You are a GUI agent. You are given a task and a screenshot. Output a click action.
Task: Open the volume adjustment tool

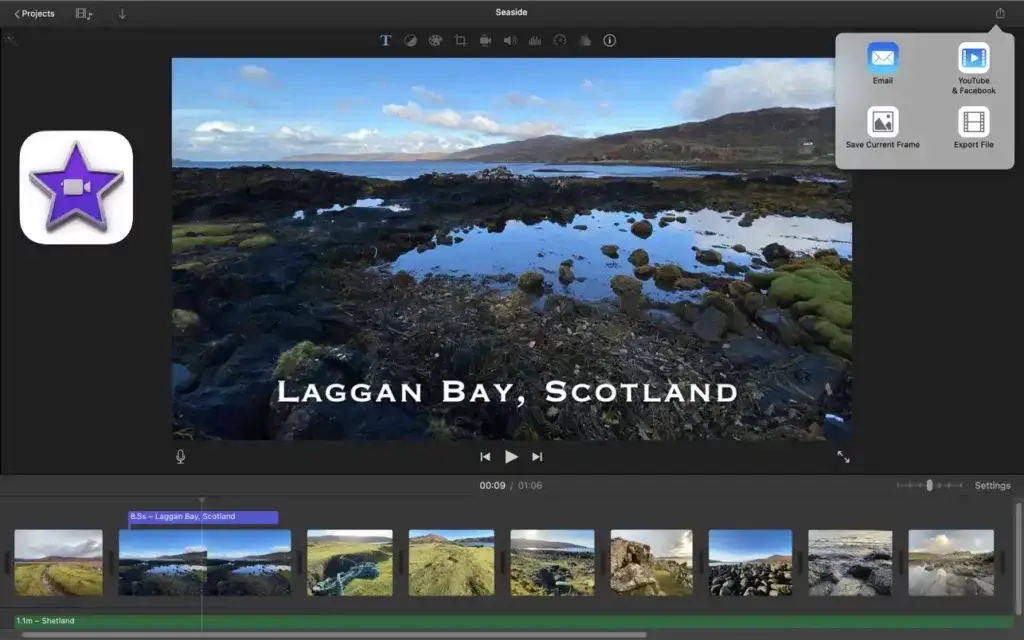pyautogui.click(x=510, y=41)
